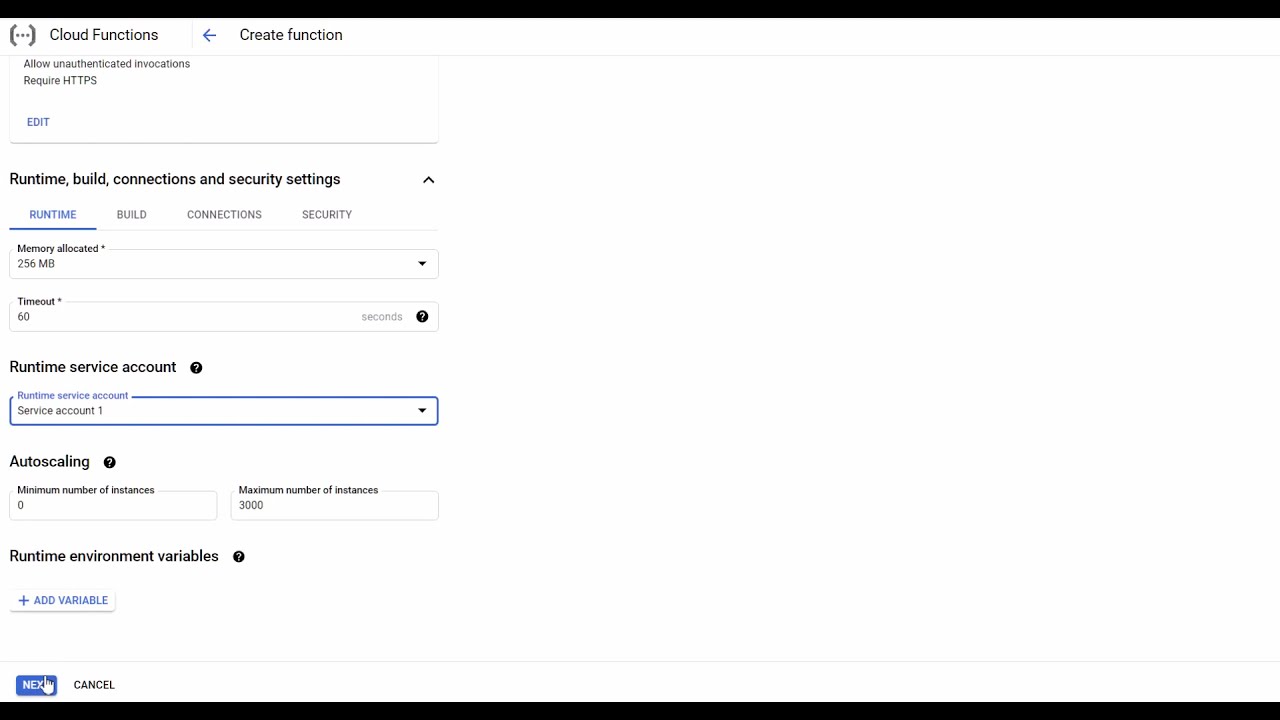1280x720 pixels.
Task: Click the Create function heading
Action: click(291, 35)
